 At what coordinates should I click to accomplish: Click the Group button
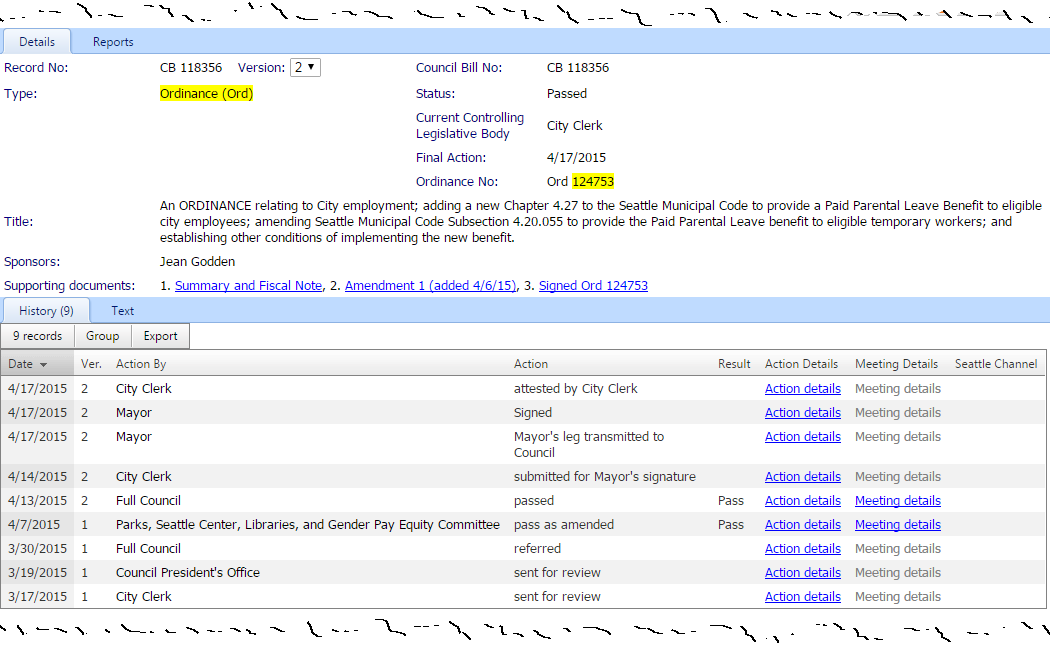pyautogui.click(x=102, y=336)
